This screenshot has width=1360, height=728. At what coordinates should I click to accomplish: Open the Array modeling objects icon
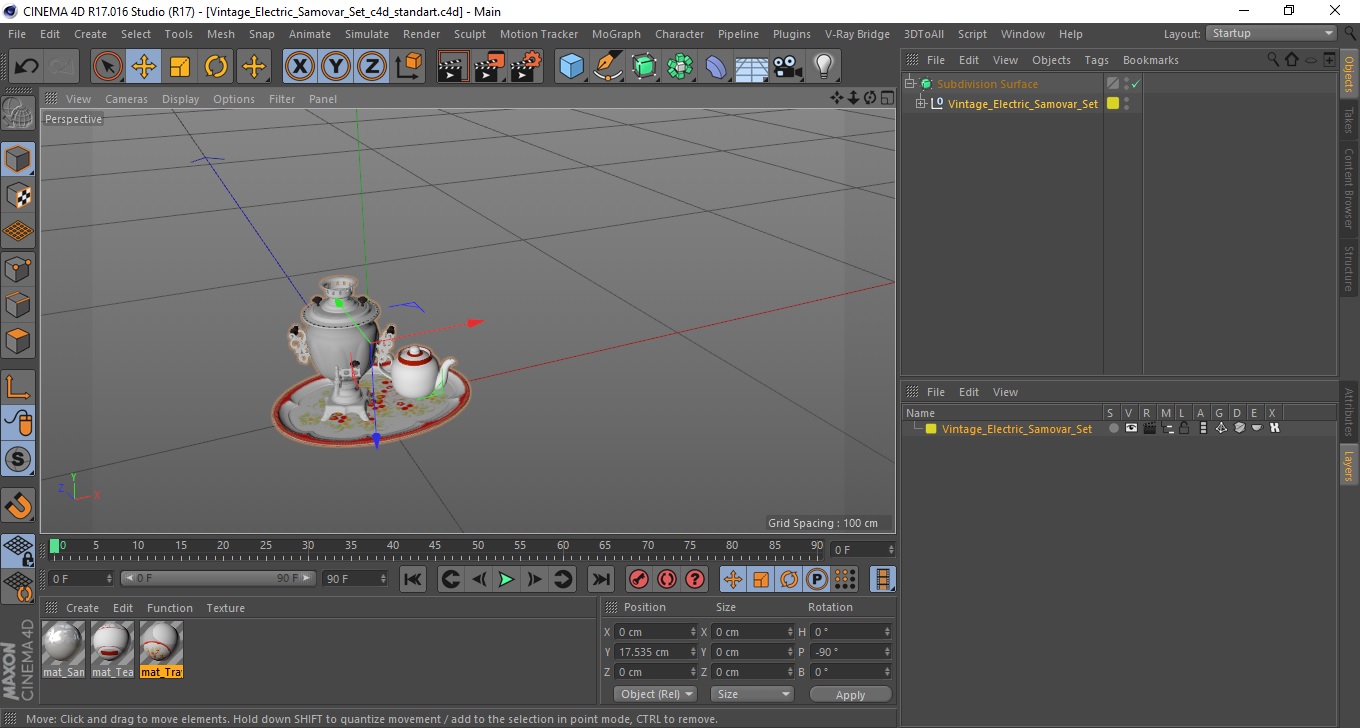coord(680,67)
